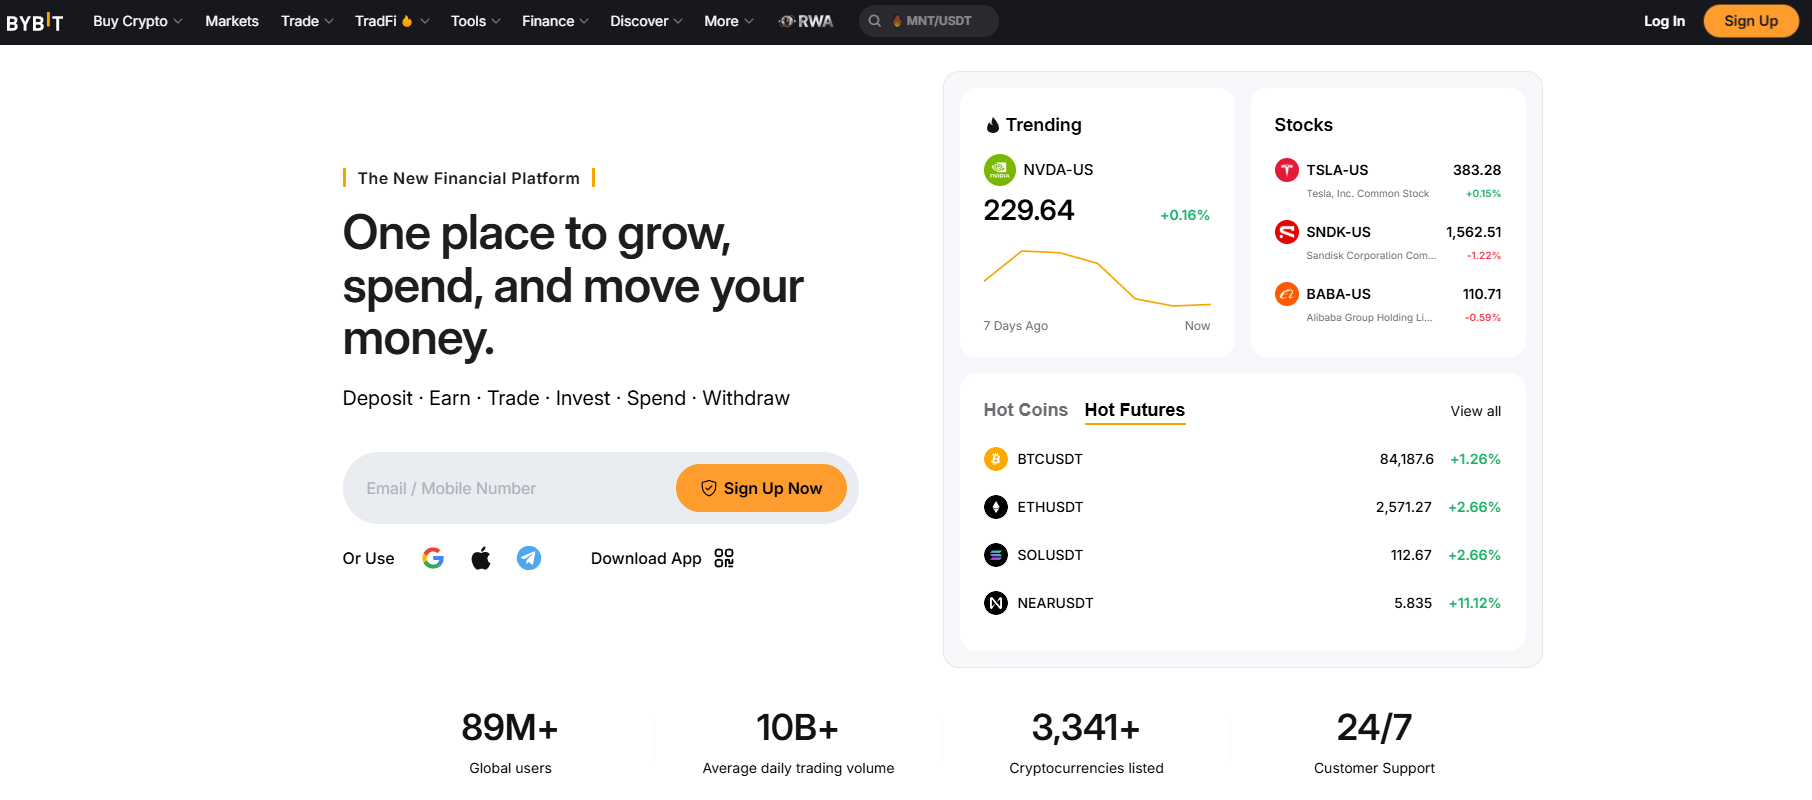Click the BTCUSDT +1.26% change value
Screen dimensions: 1812x800
coord(1475,459)
